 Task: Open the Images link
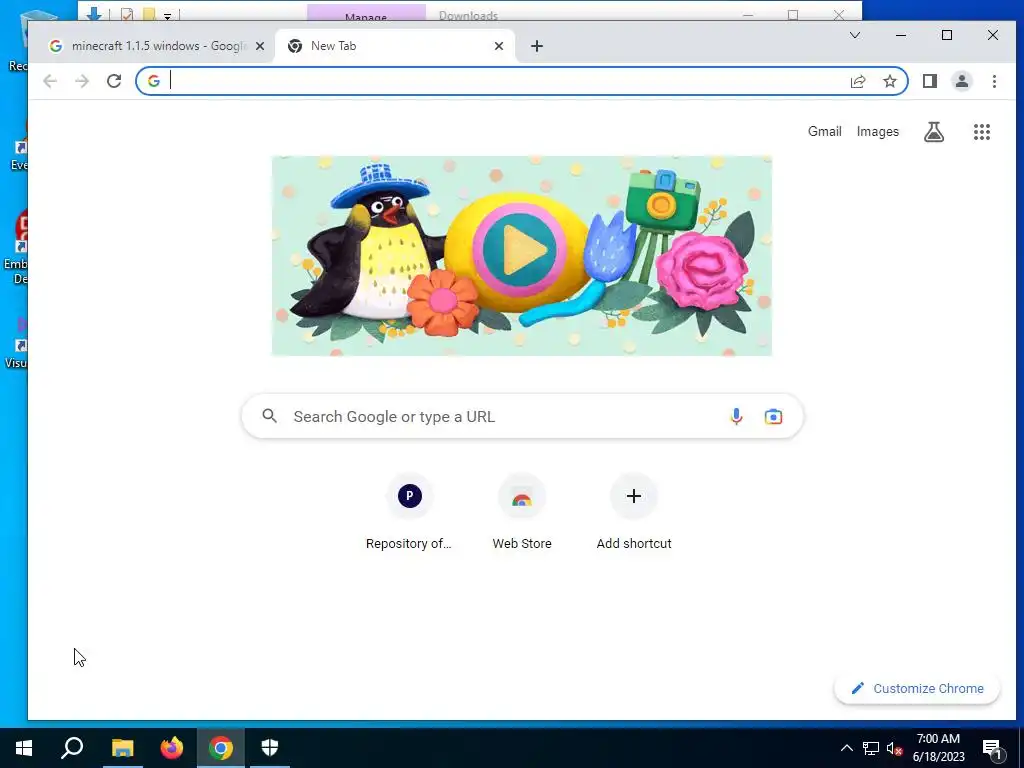pos(878,131)
